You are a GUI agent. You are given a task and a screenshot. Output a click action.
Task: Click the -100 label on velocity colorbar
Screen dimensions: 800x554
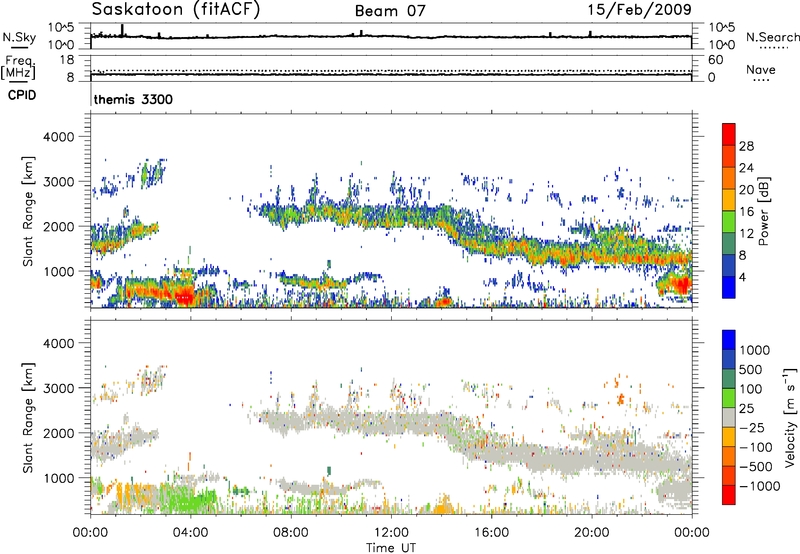click(x=756, y=447)
